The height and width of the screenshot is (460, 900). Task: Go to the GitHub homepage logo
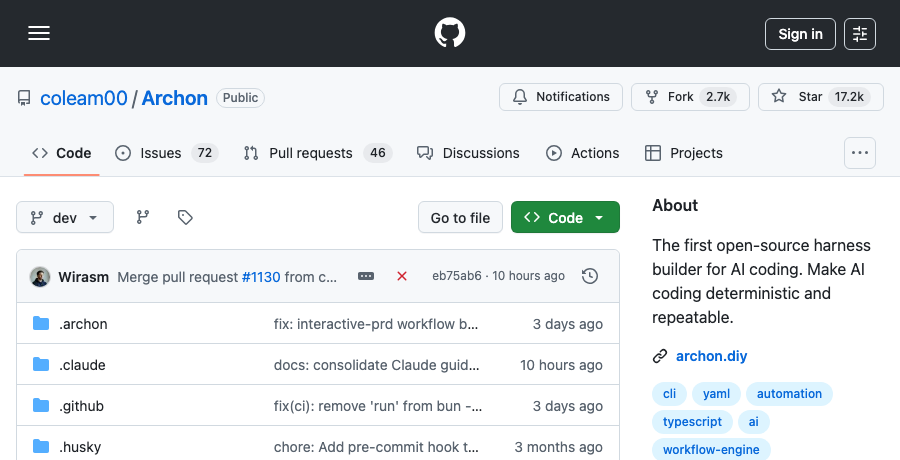450,33
